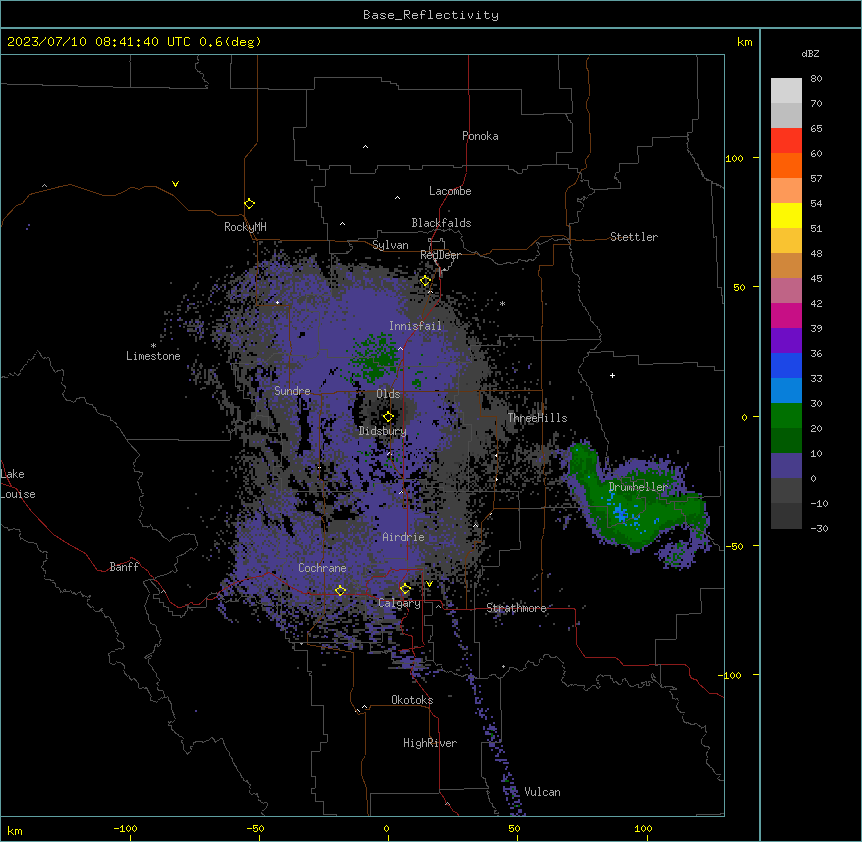
Task: Click the Calgary city label
Action: point(399,603)
